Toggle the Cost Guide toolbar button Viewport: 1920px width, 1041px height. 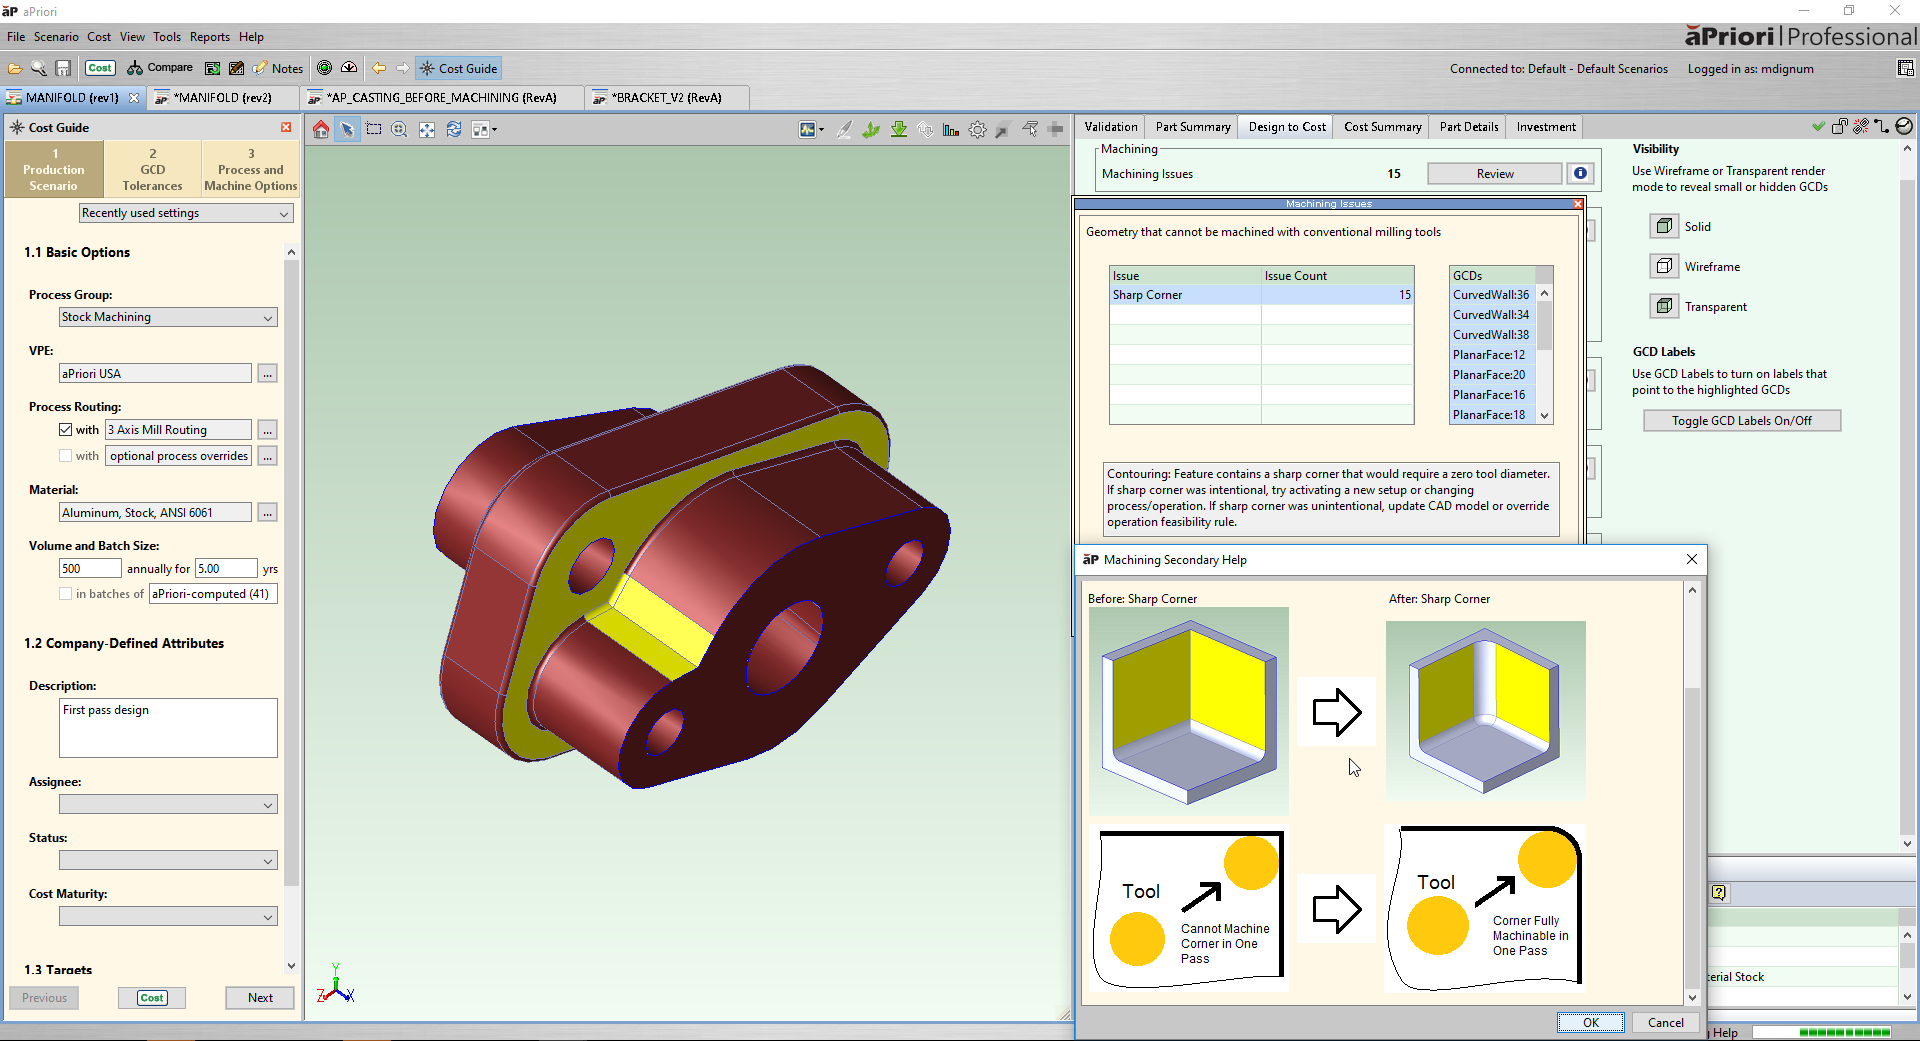coord(458,68)
